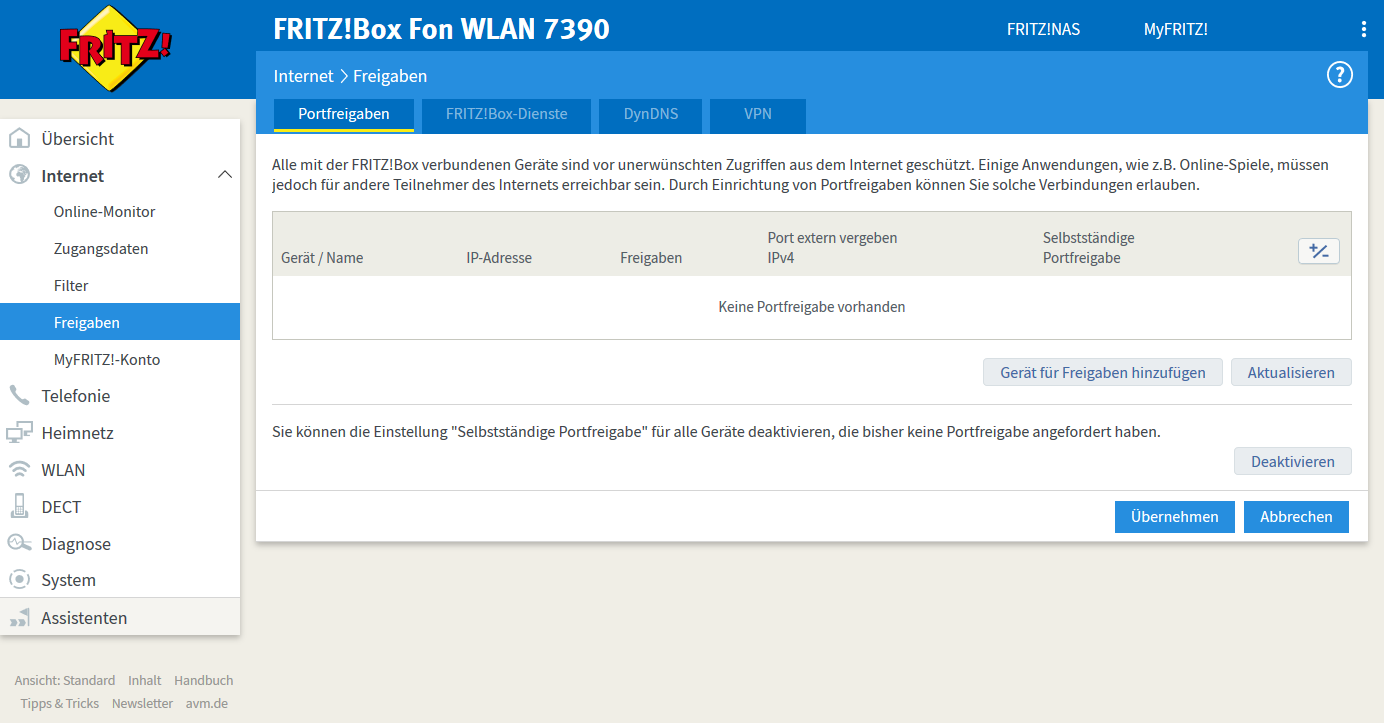
Task: Click the Internet globe icon
Action: (19, 175)
